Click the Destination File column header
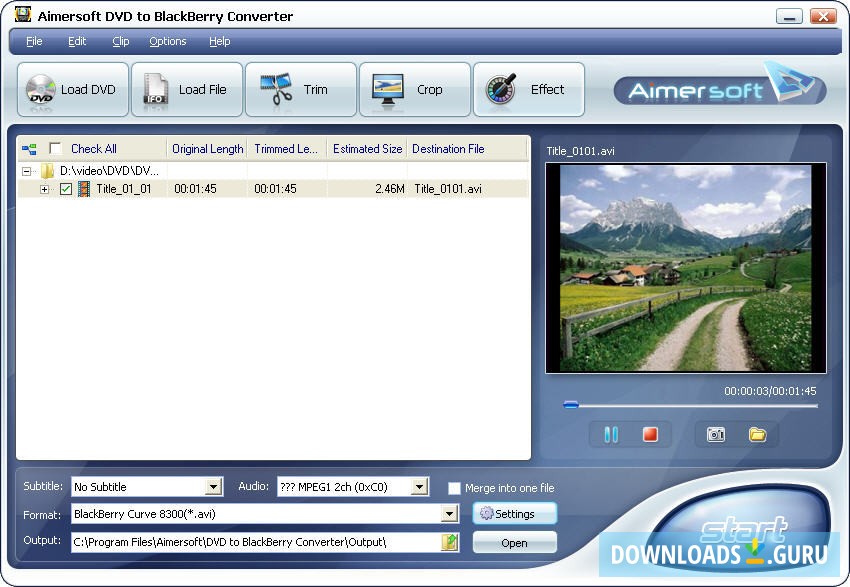The width and height of the screenshot is (850, 587). pos(467,149)
